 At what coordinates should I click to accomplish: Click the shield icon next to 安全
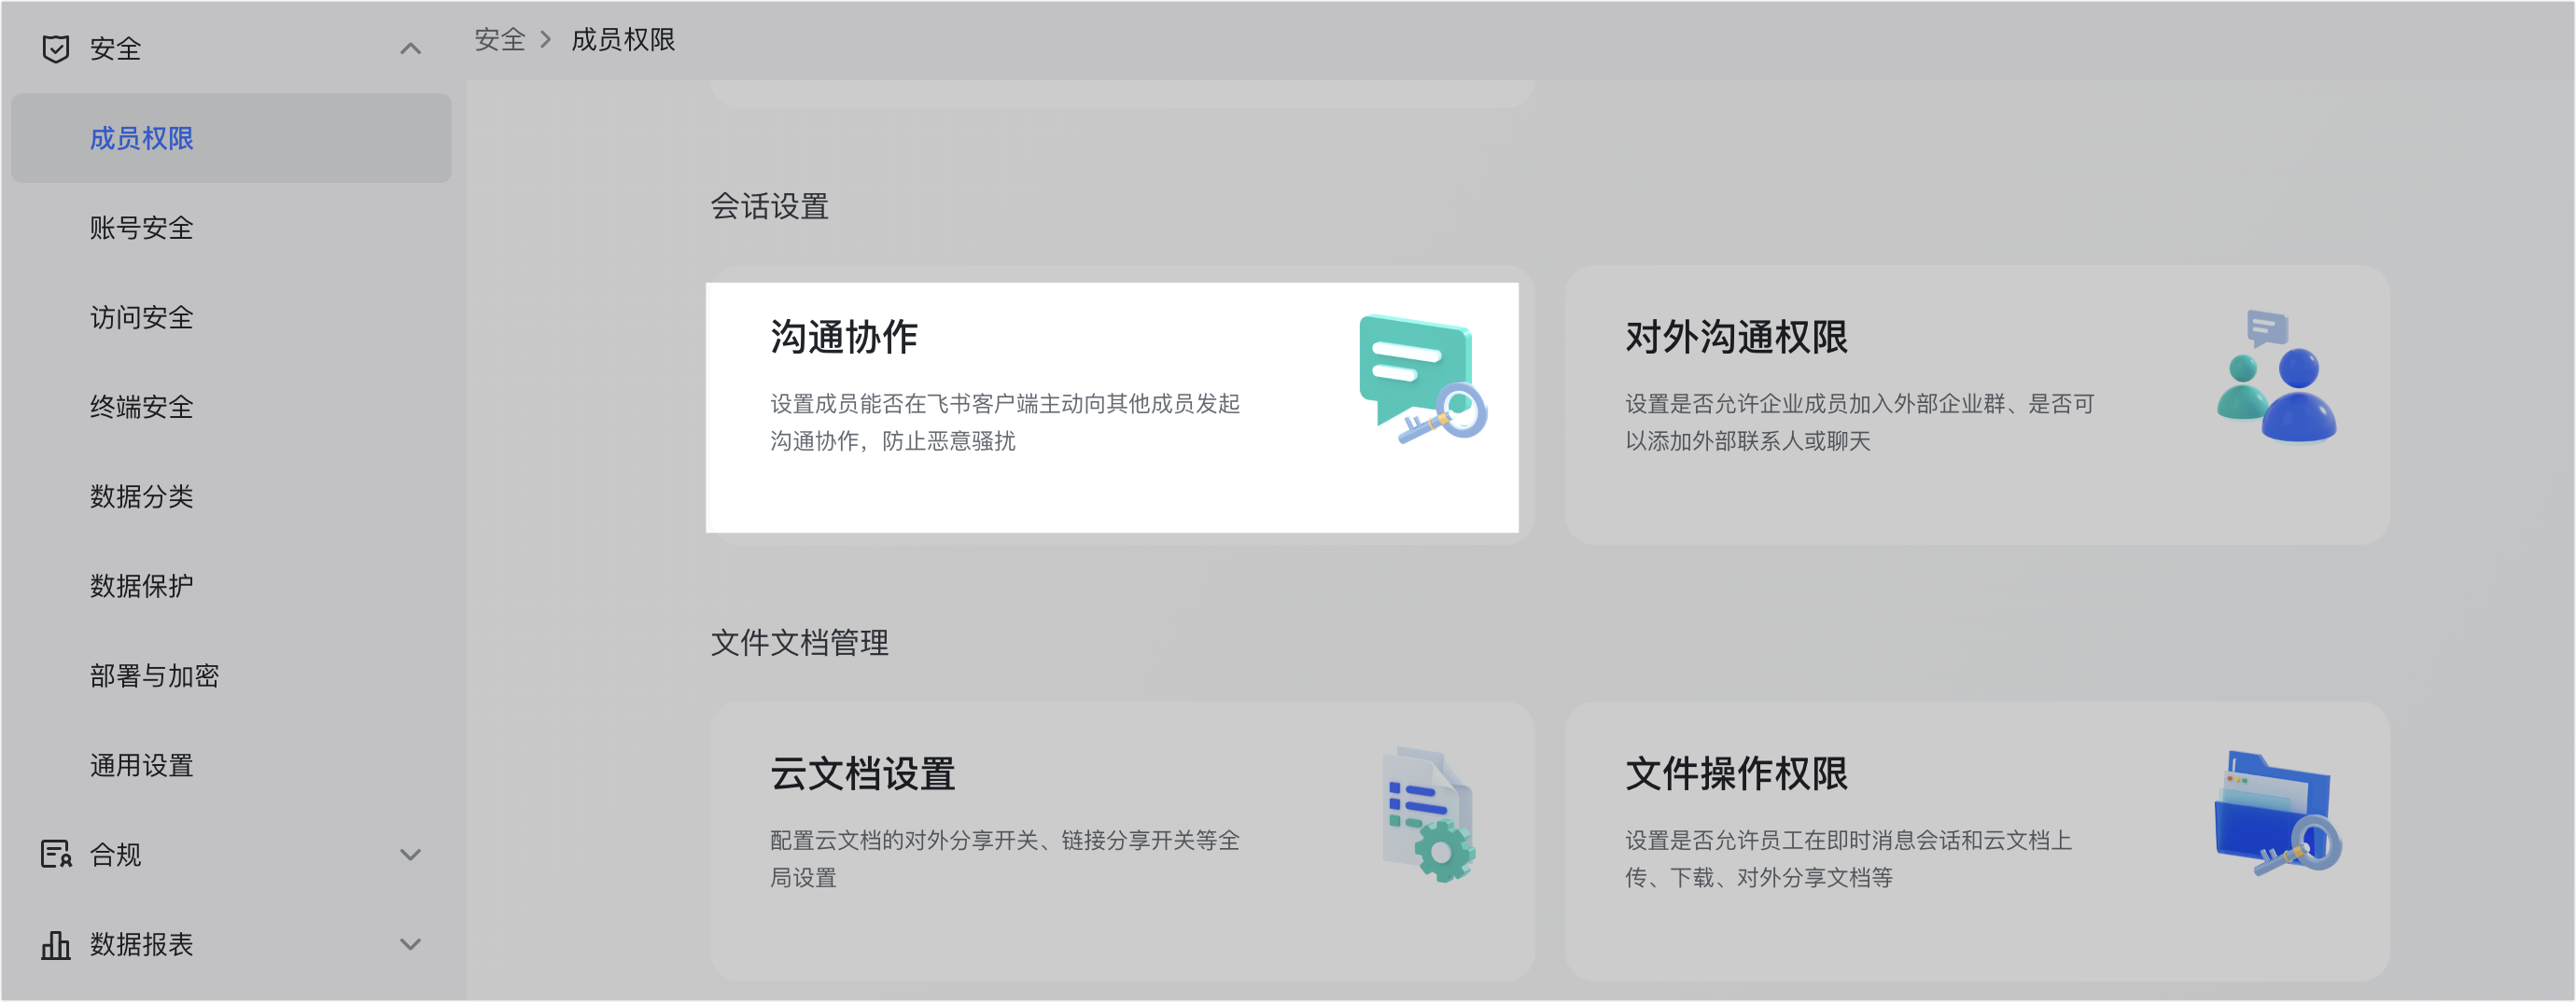click(x=56, y=49)
